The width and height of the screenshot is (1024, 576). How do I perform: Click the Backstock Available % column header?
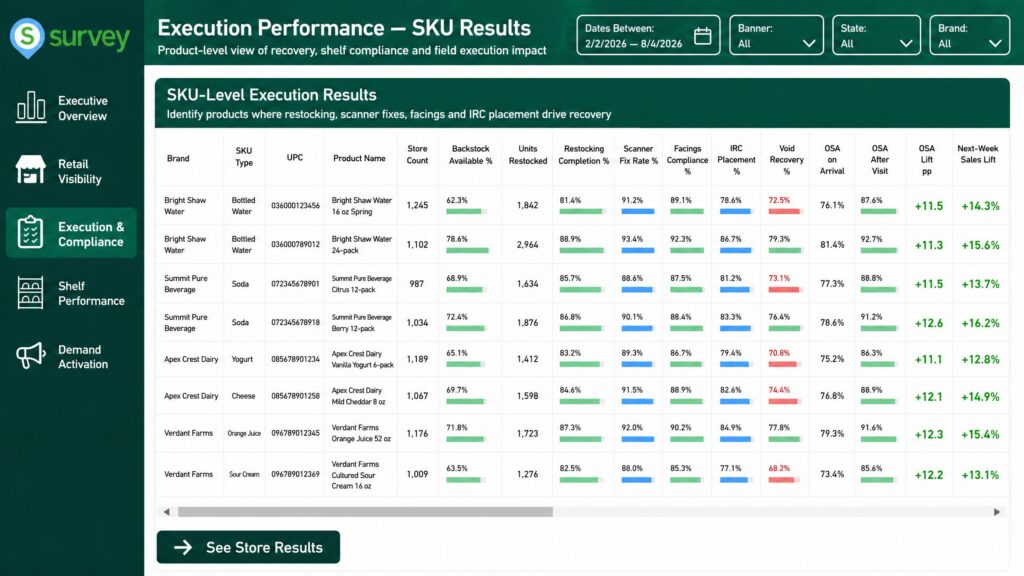pyautogui.click(x=470, y=155)
